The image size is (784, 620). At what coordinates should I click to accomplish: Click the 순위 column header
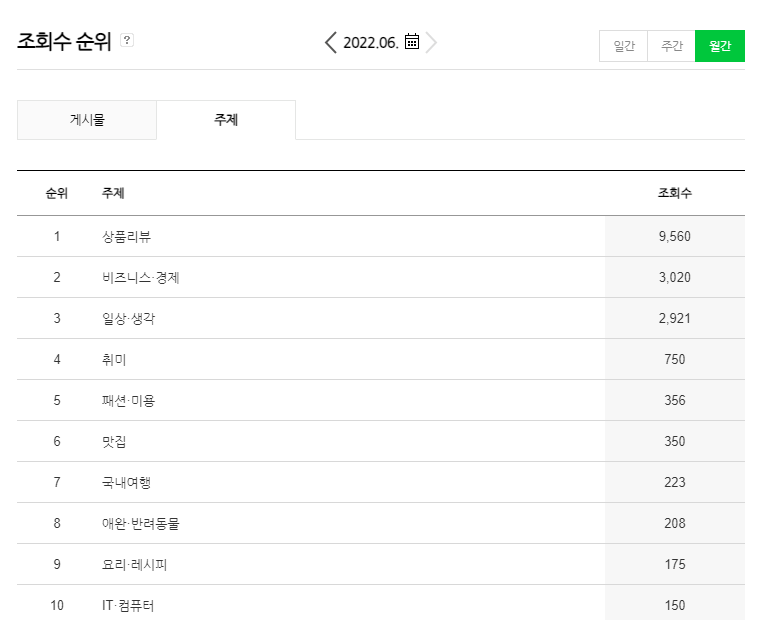pyautogui.click(x=56, y=193)
